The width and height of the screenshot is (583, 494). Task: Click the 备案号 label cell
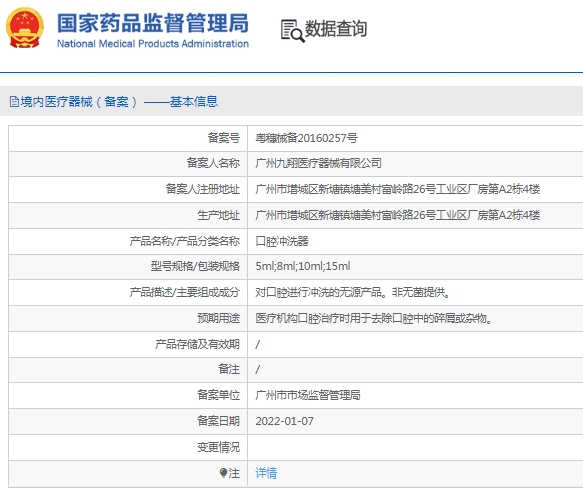(128, 138)
